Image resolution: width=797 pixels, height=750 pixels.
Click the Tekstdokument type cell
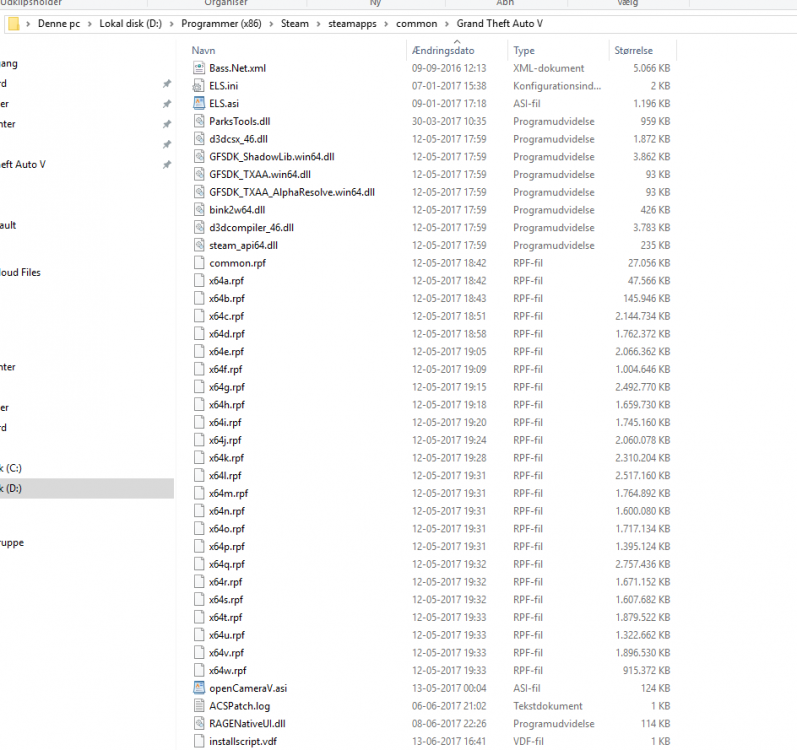tap(548, 706)
